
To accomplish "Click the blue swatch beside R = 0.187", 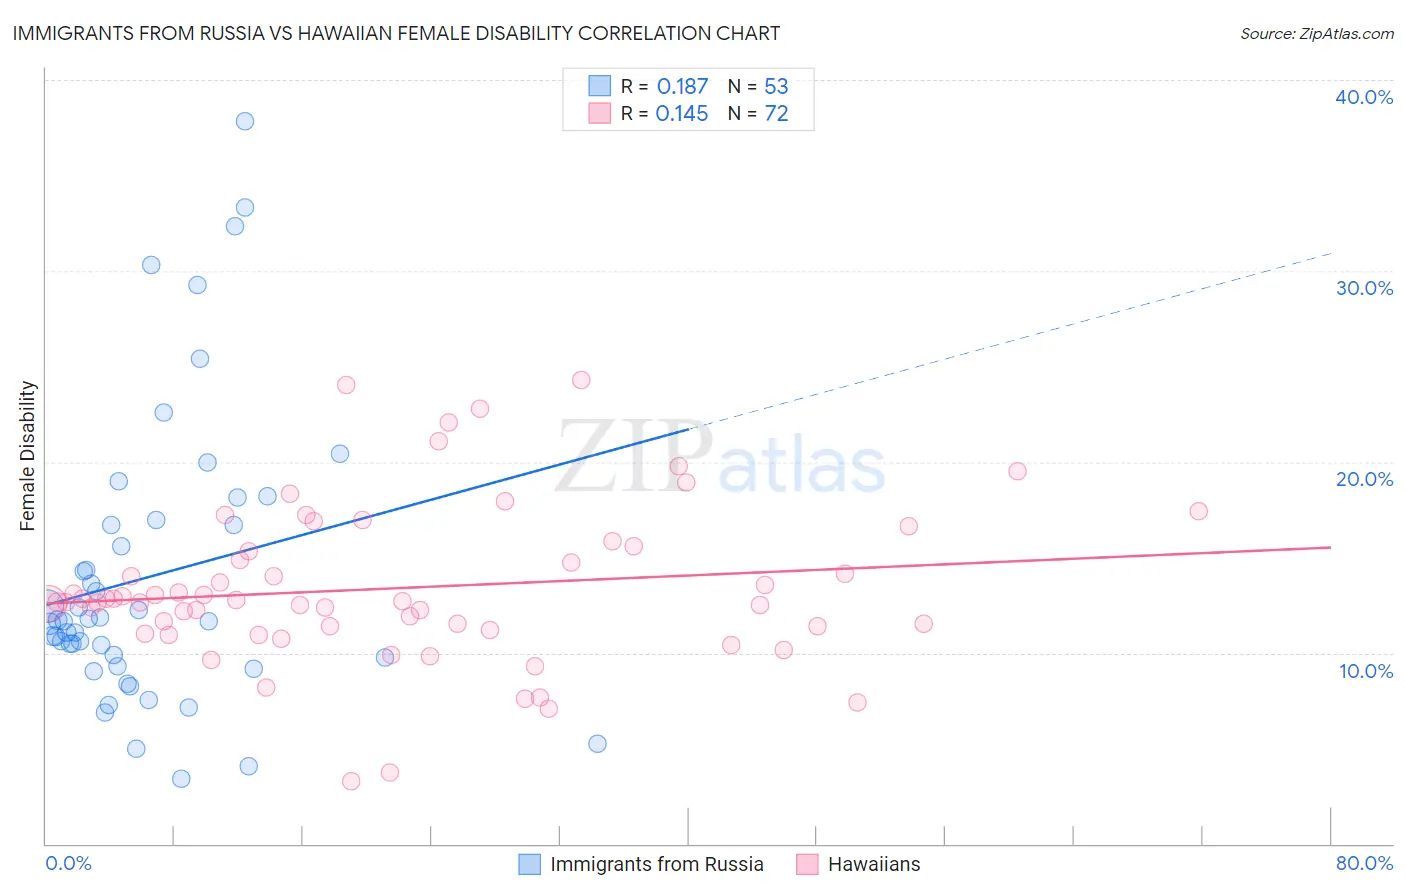I will pos(599,85).
